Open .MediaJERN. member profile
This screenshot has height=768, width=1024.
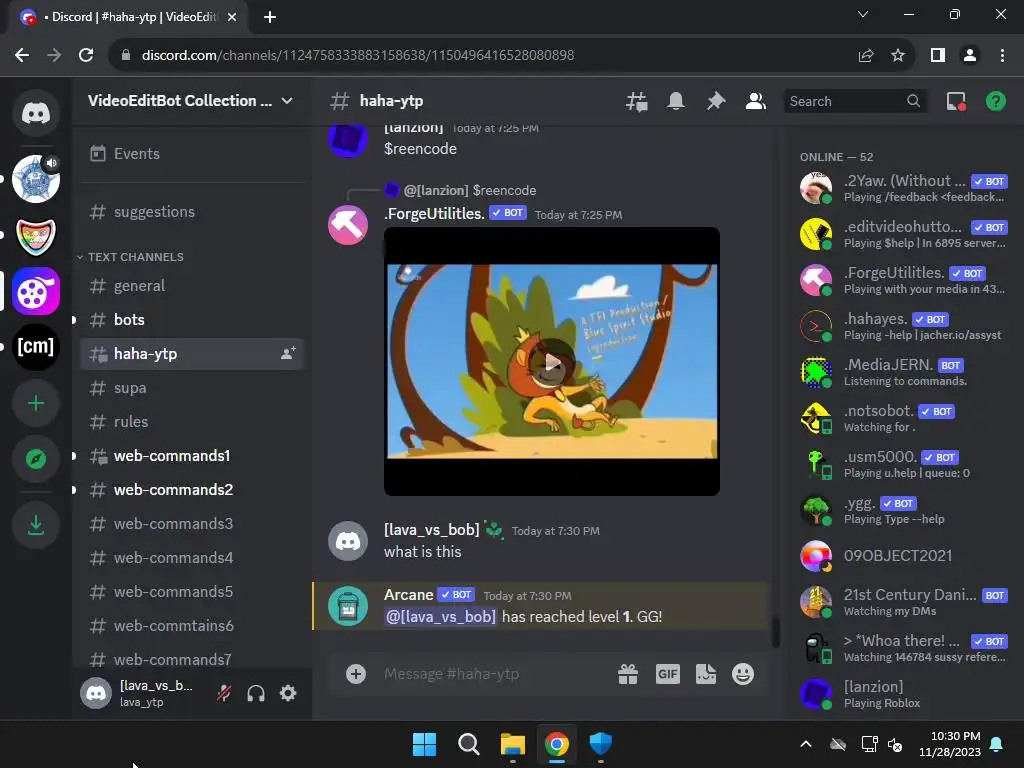(904, 372)
